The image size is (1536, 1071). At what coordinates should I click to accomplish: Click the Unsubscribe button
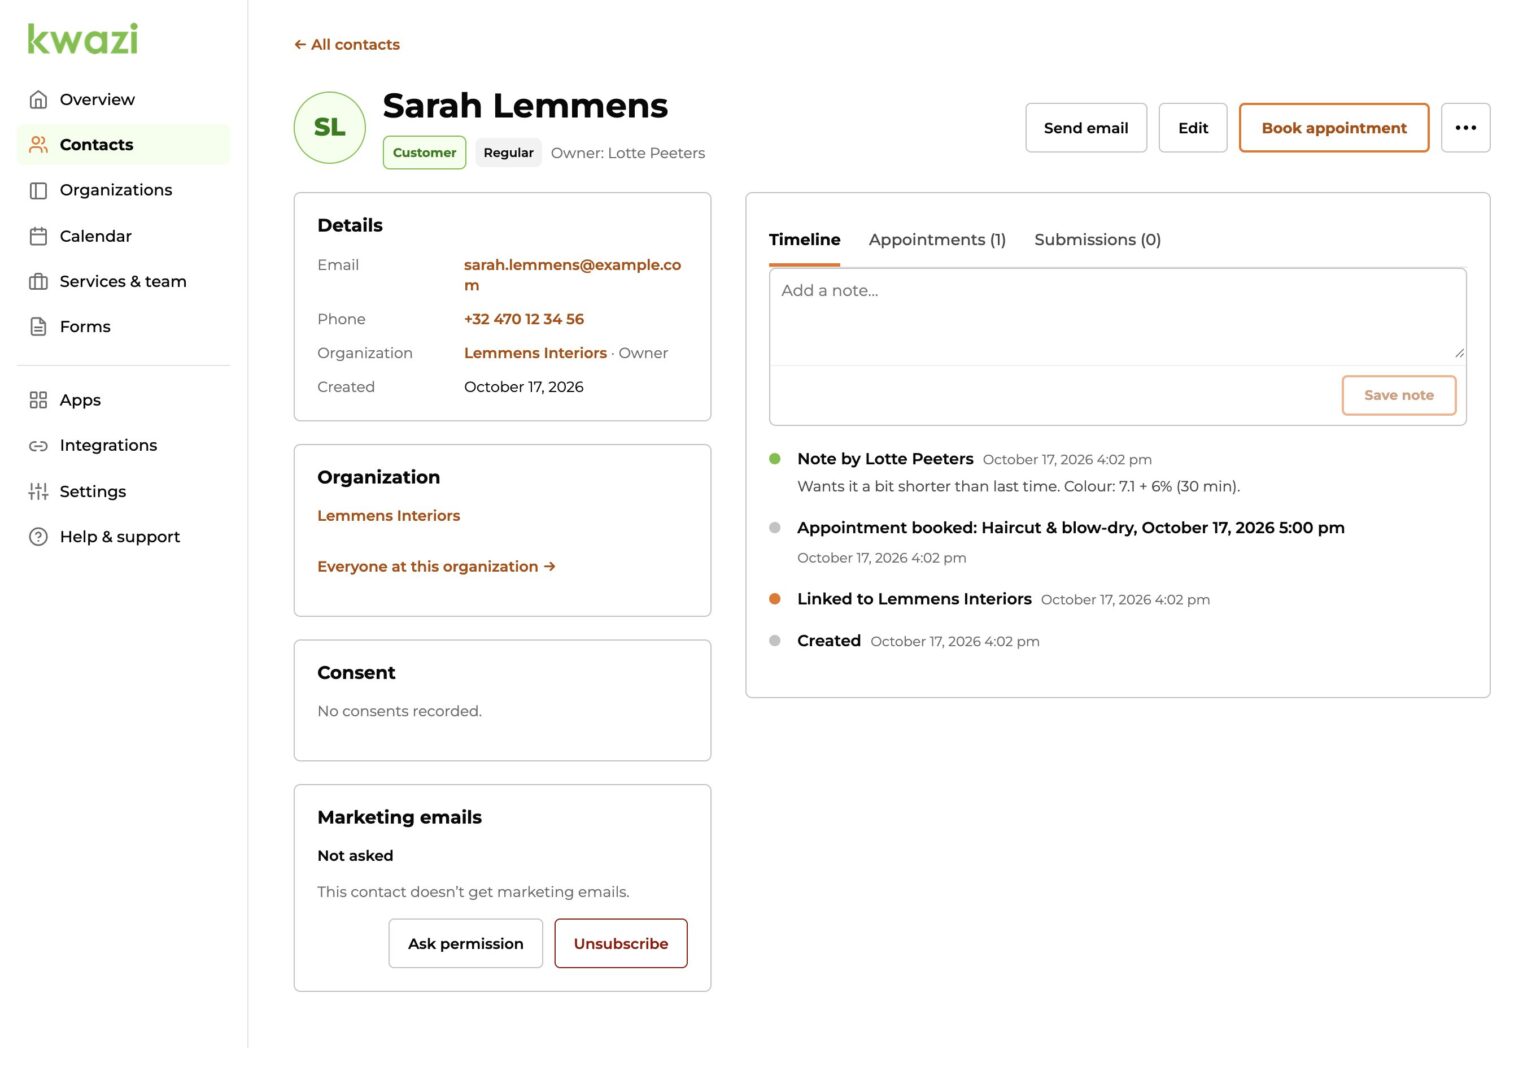coord(621,944)
